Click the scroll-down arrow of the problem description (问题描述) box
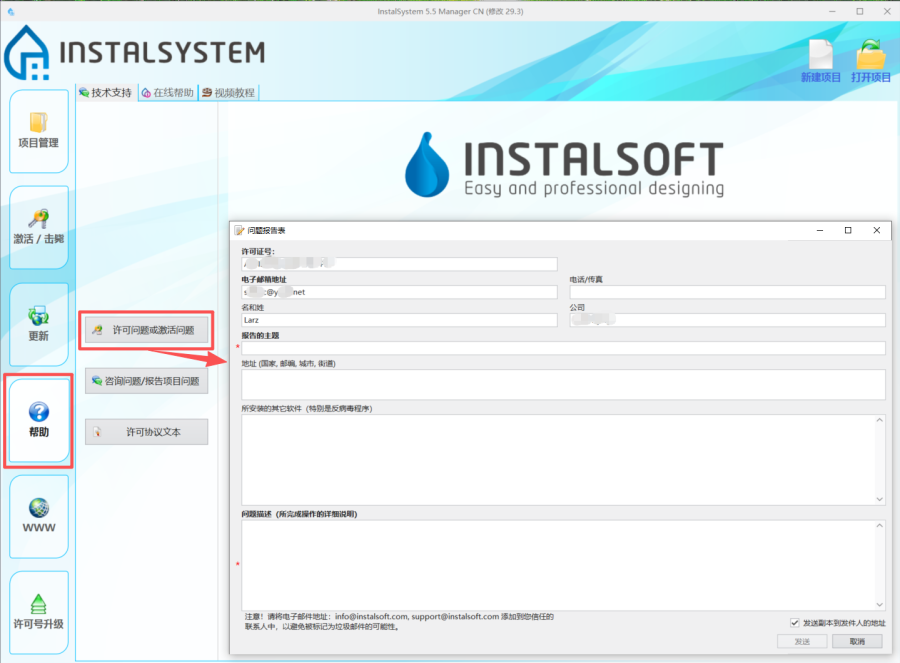This screenshot has width=900, height=663. click(x=880, y=603)
